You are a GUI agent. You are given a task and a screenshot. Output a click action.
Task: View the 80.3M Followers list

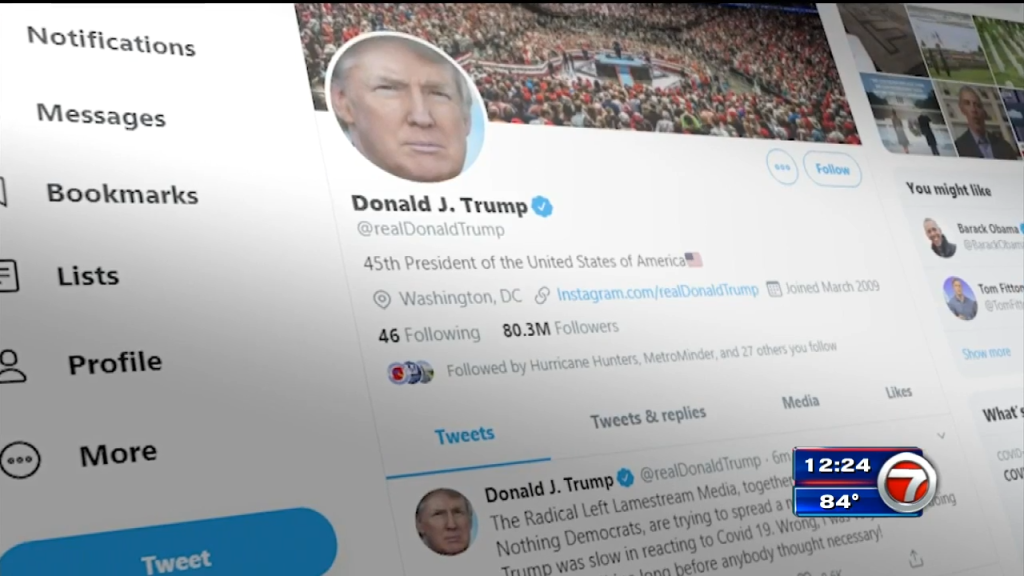pyautogui.click(x=560, y=328)
